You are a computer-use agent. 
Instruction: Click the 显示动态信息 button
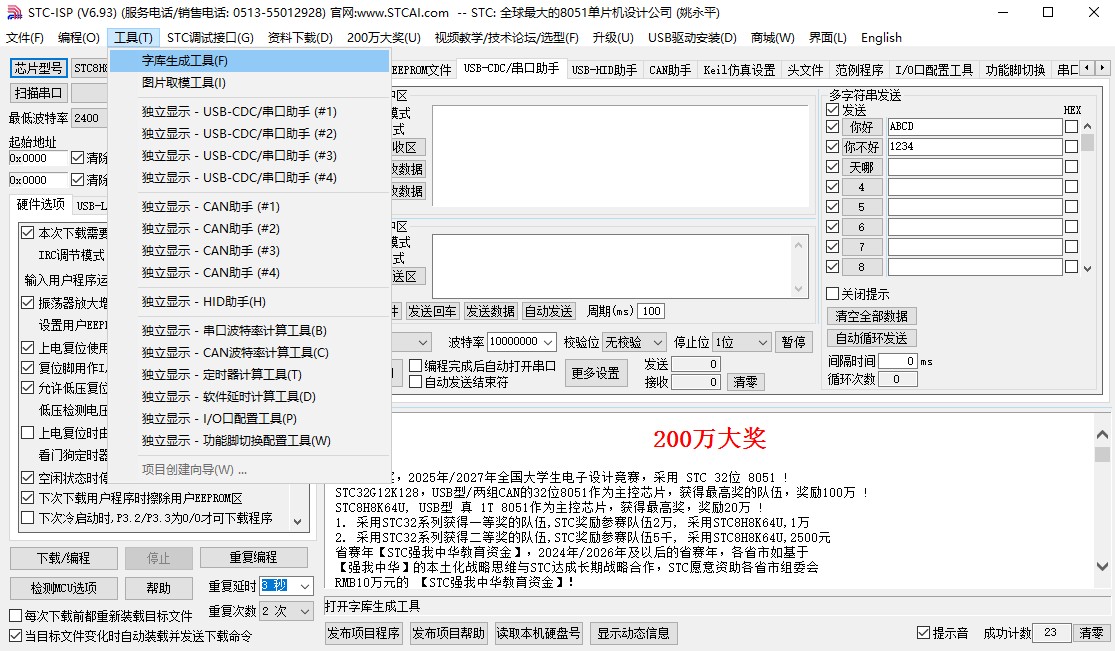633,633
